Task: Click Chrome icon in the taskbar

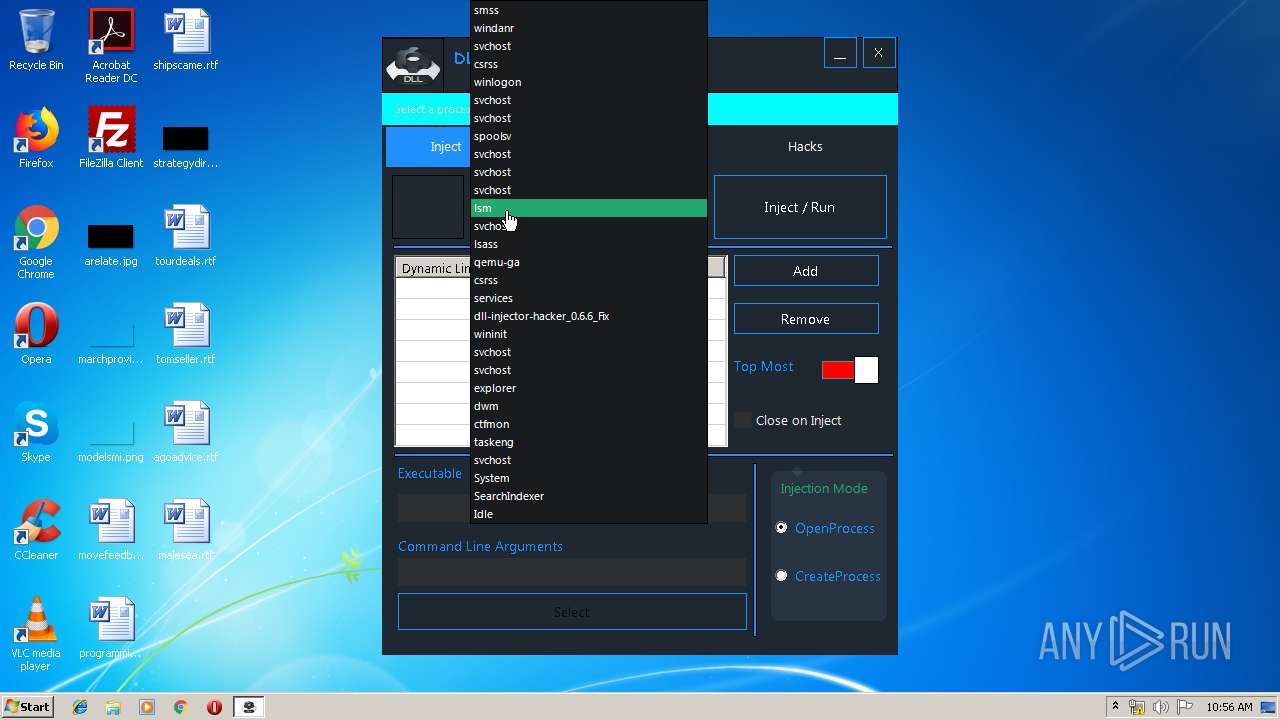Action: [180, 707]
